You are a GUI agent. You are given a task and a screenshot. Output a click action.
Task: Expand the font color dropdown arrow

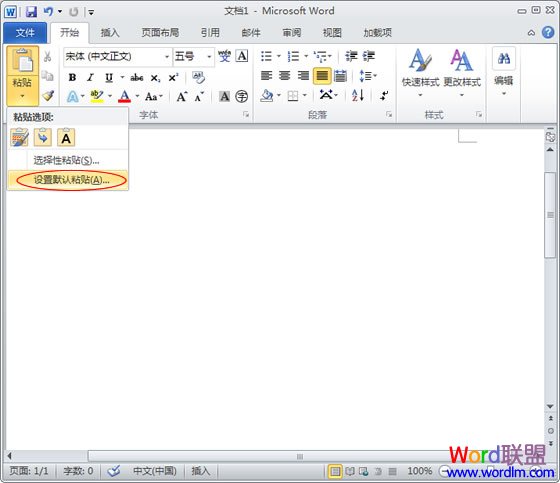pos(137,96)
